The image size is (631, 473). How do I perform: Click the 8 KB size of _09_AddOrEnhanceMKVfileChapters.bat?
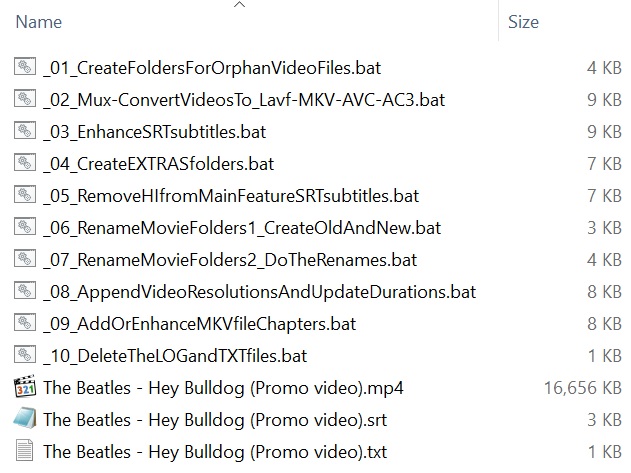604,324
